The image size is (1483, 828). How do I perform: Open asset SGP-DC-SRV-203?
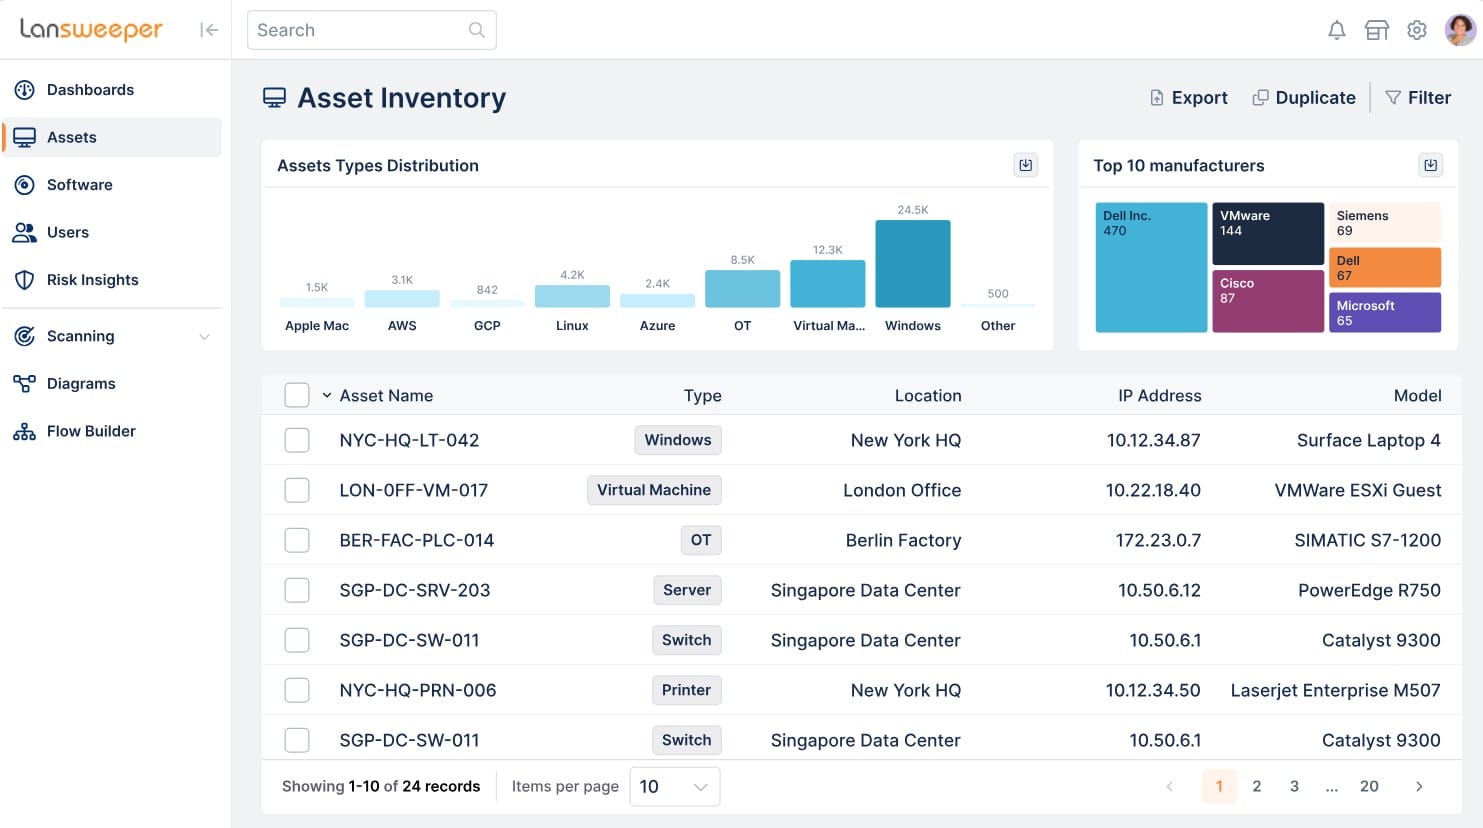click(x=415, y=590)
